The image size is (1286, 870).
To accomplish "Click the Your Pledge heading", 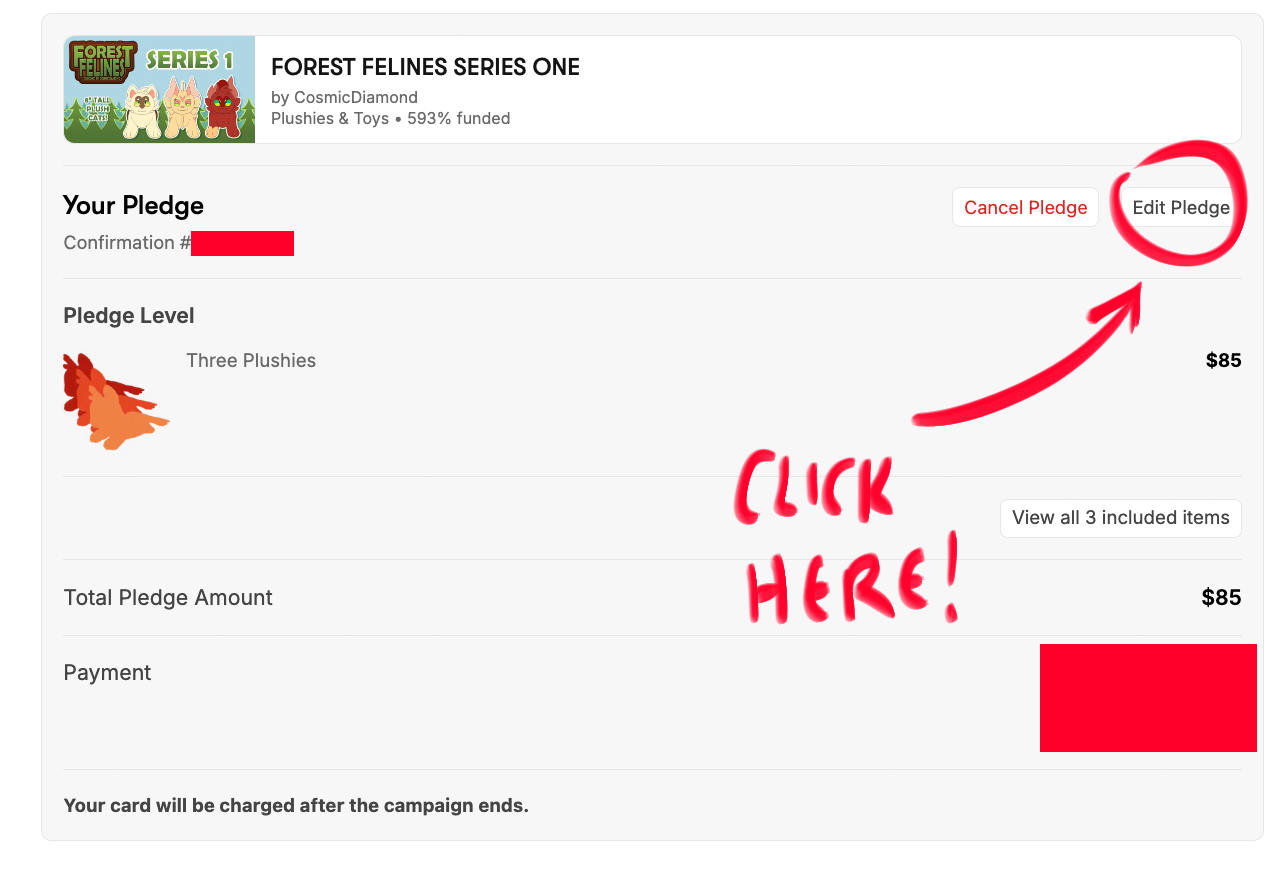I will (133, 205).
